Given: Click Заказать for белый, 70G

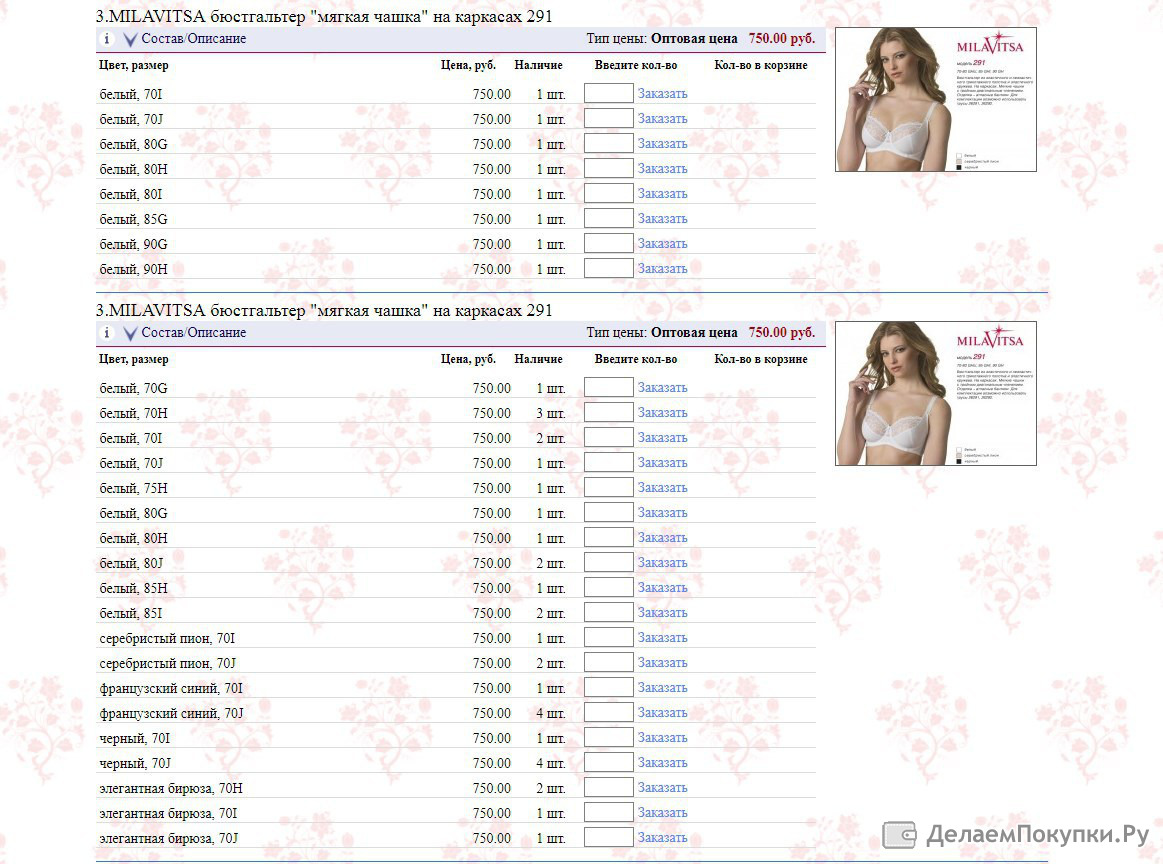Looking at the screenshot, I should click(662, 388).
